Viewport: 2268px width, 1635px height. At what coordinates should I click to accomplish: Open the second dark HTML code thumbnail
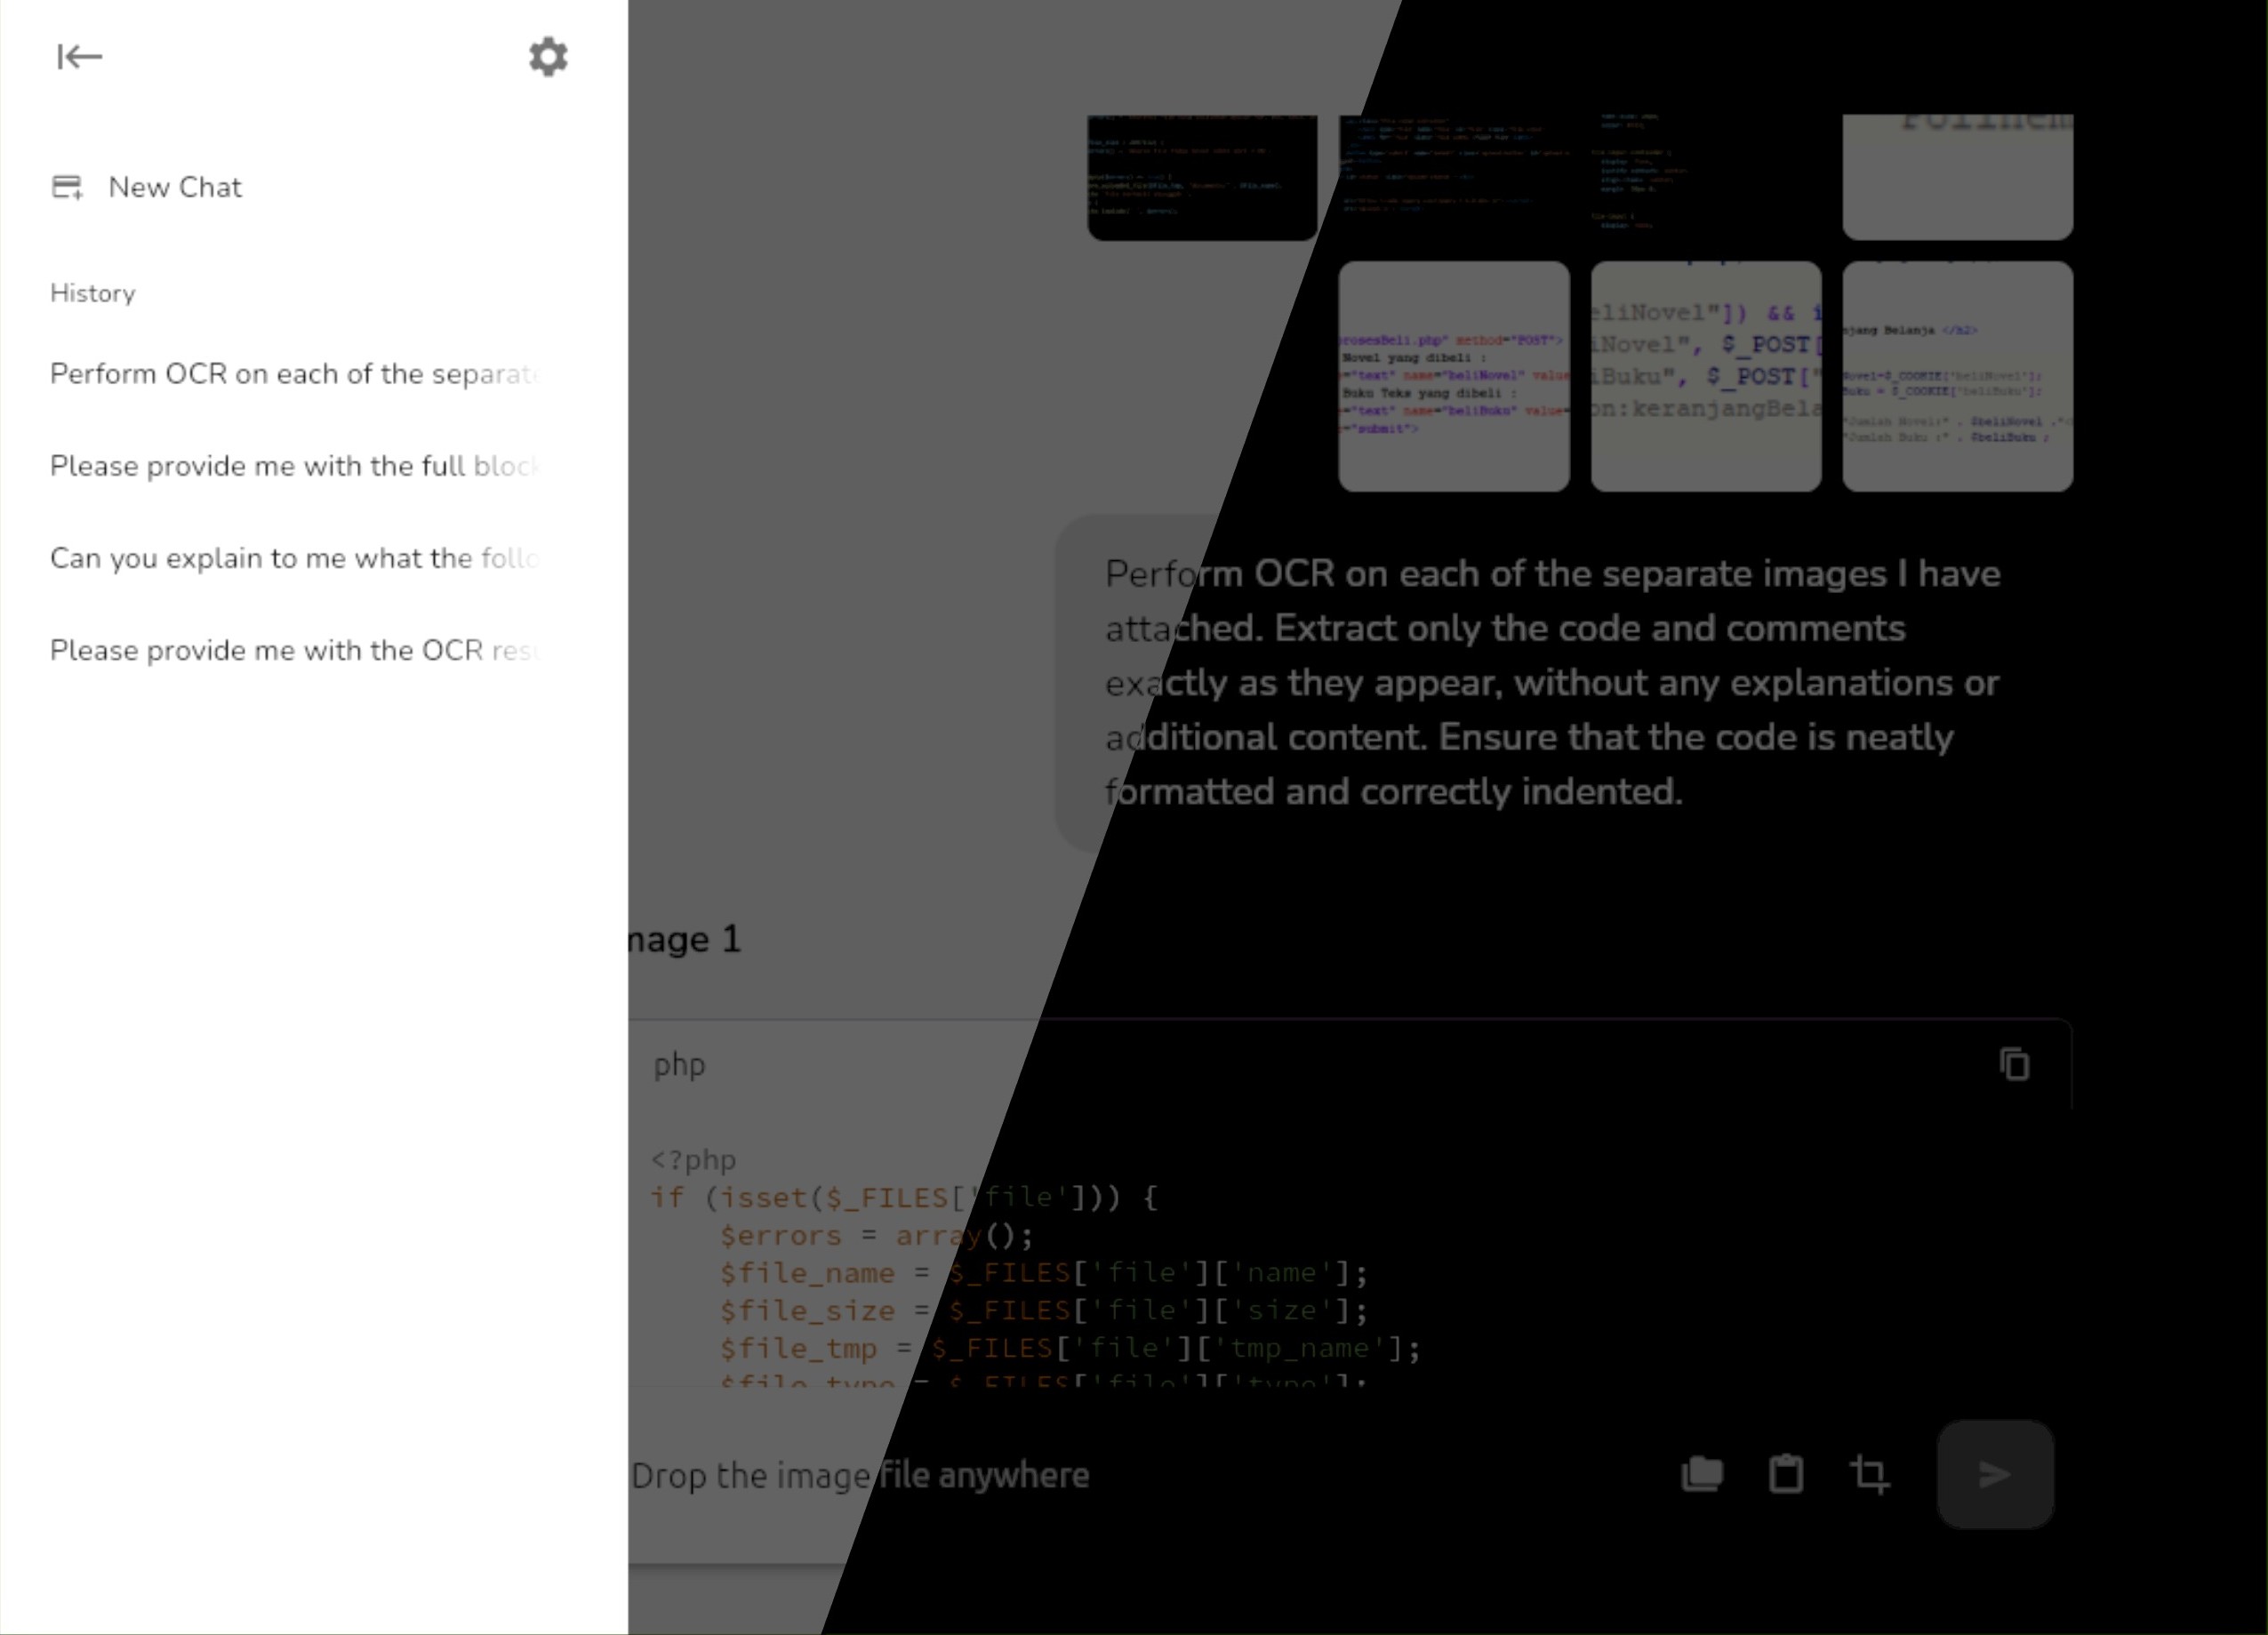pos(1454,177)
